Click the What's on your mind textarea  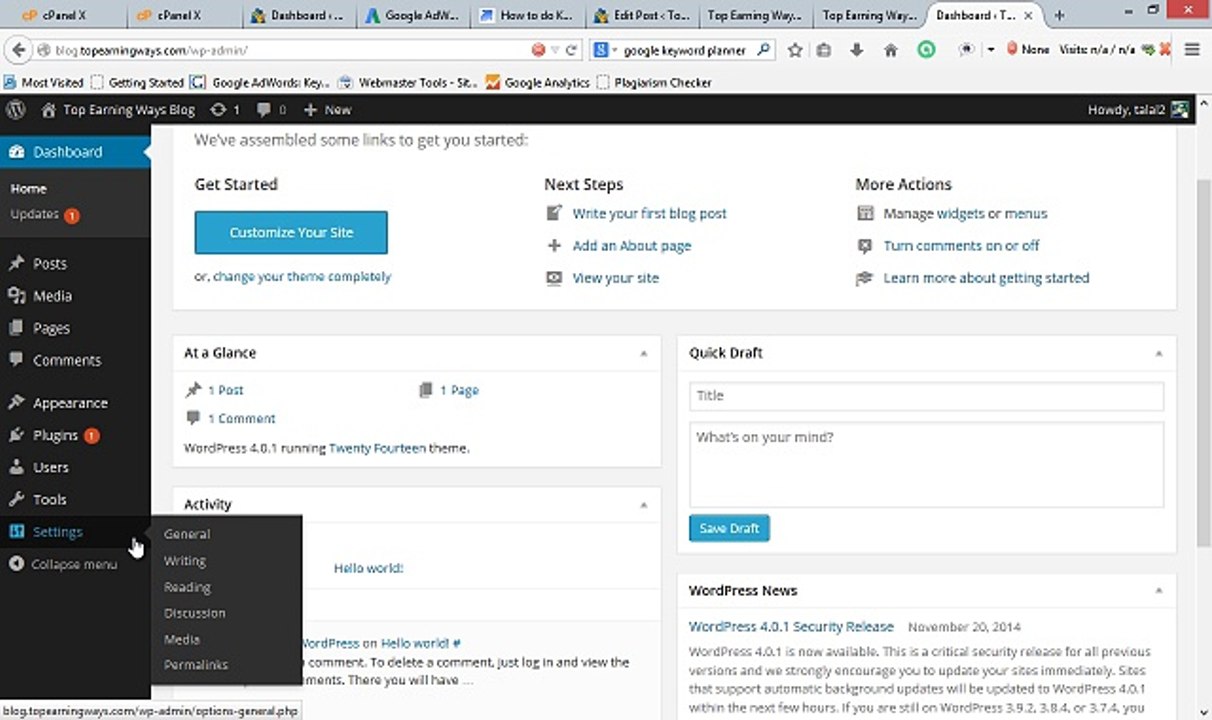tap(926, 465)
